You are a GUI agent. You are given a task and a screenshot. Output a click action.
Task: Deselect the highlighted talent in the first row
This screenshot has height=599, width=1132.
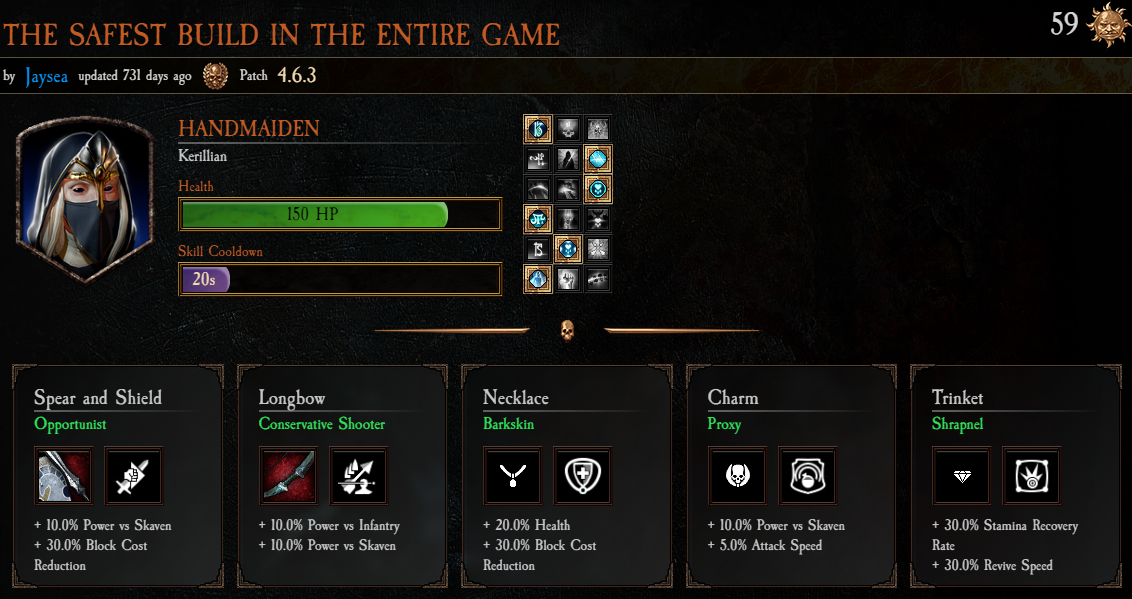coord(538,129)
